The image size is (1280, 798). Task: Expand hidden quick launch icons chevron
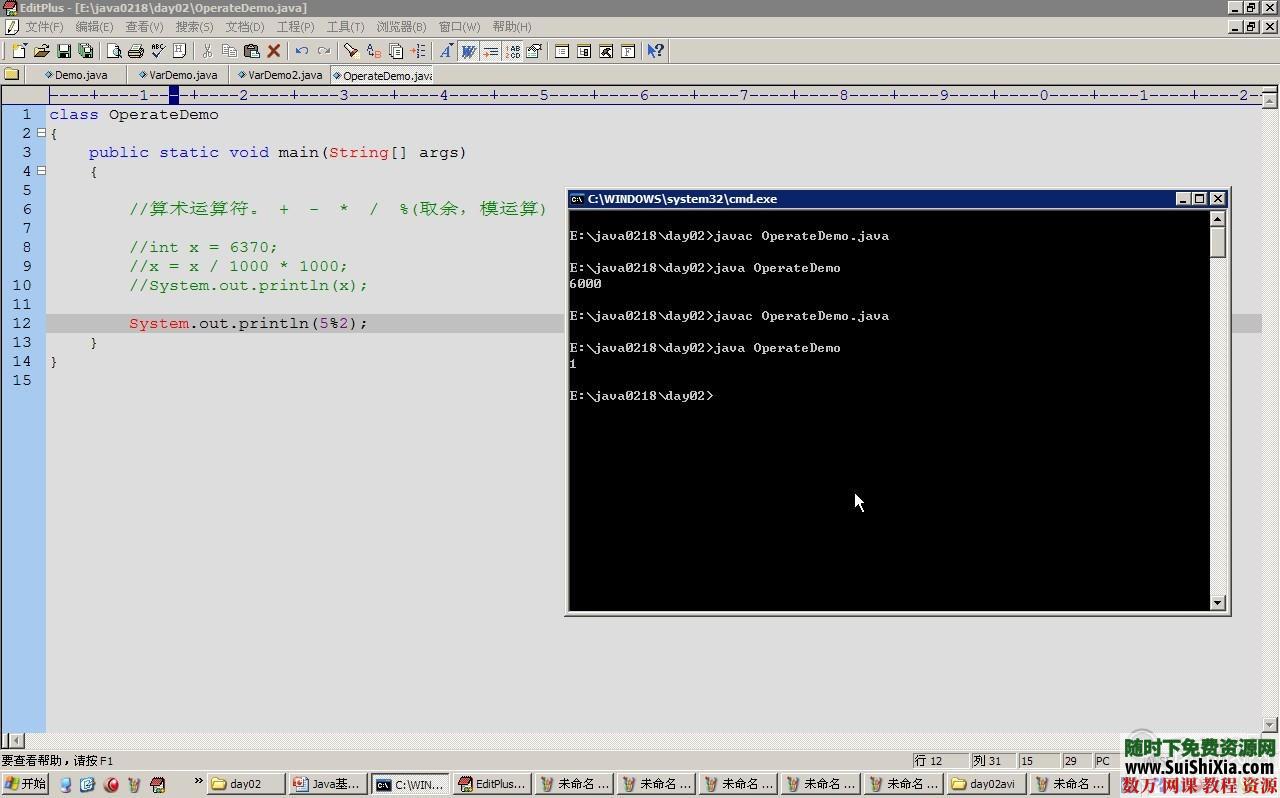click(198, 782)
